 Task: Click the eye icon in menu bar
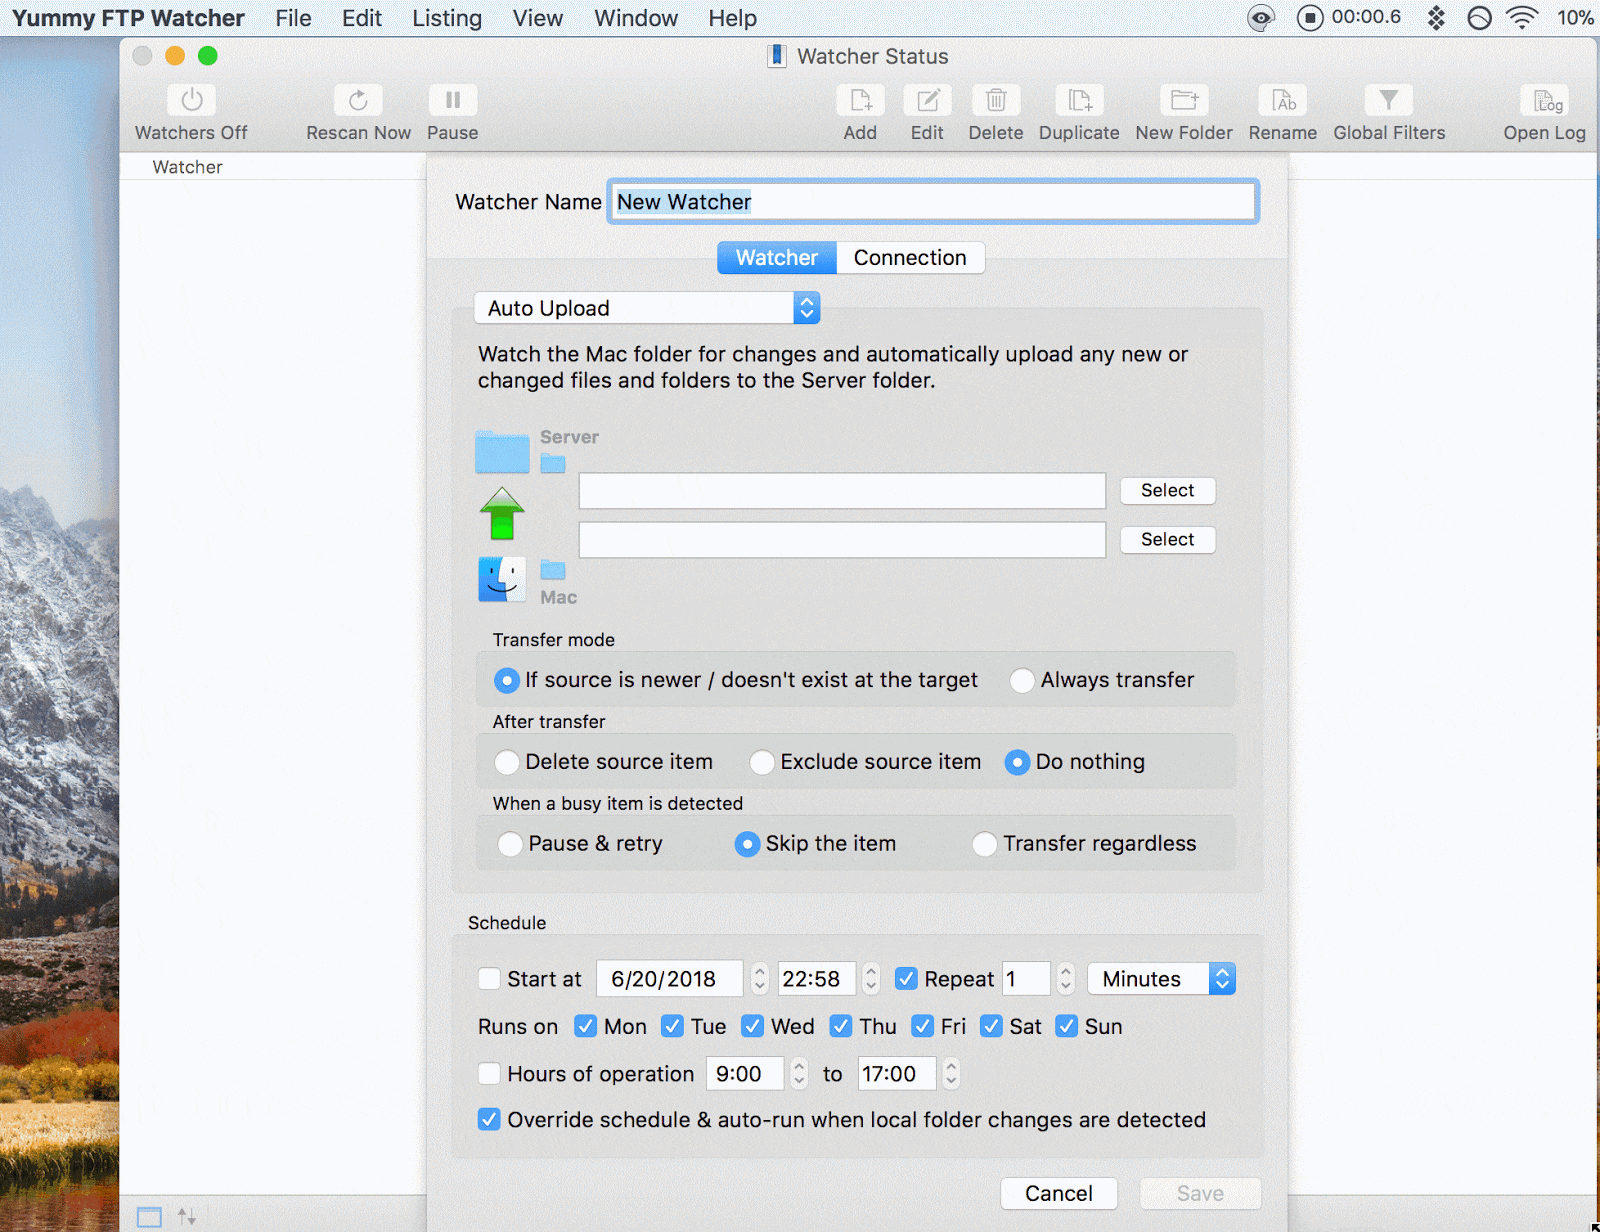[x=1262, y=18]
